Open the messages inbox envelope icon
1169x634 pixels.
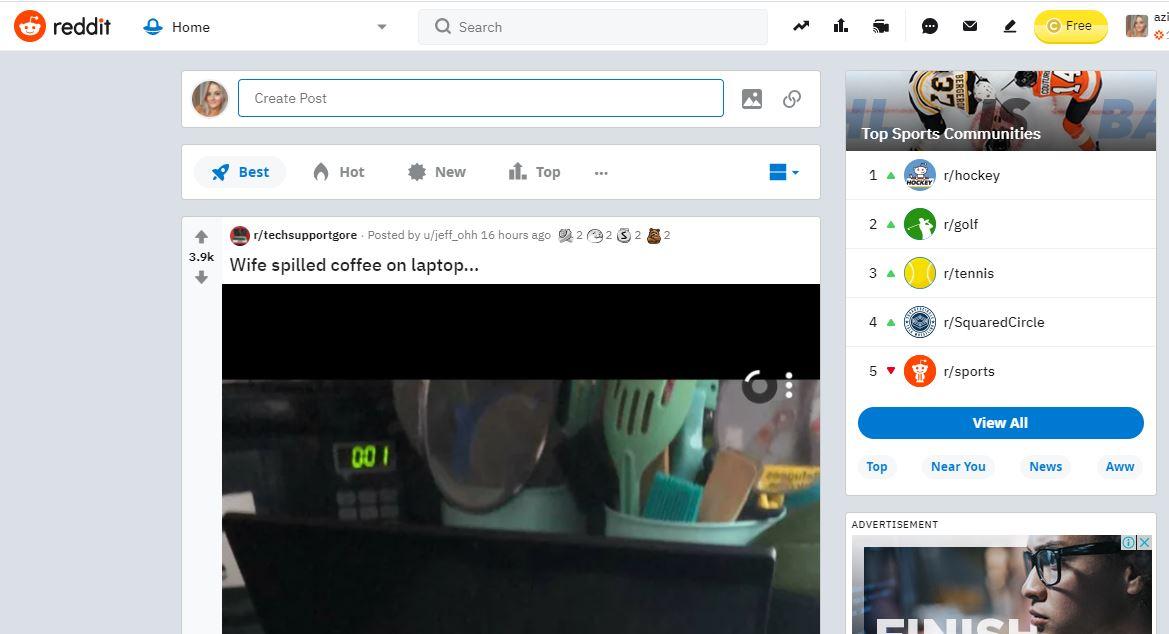[x=969, y=26]
